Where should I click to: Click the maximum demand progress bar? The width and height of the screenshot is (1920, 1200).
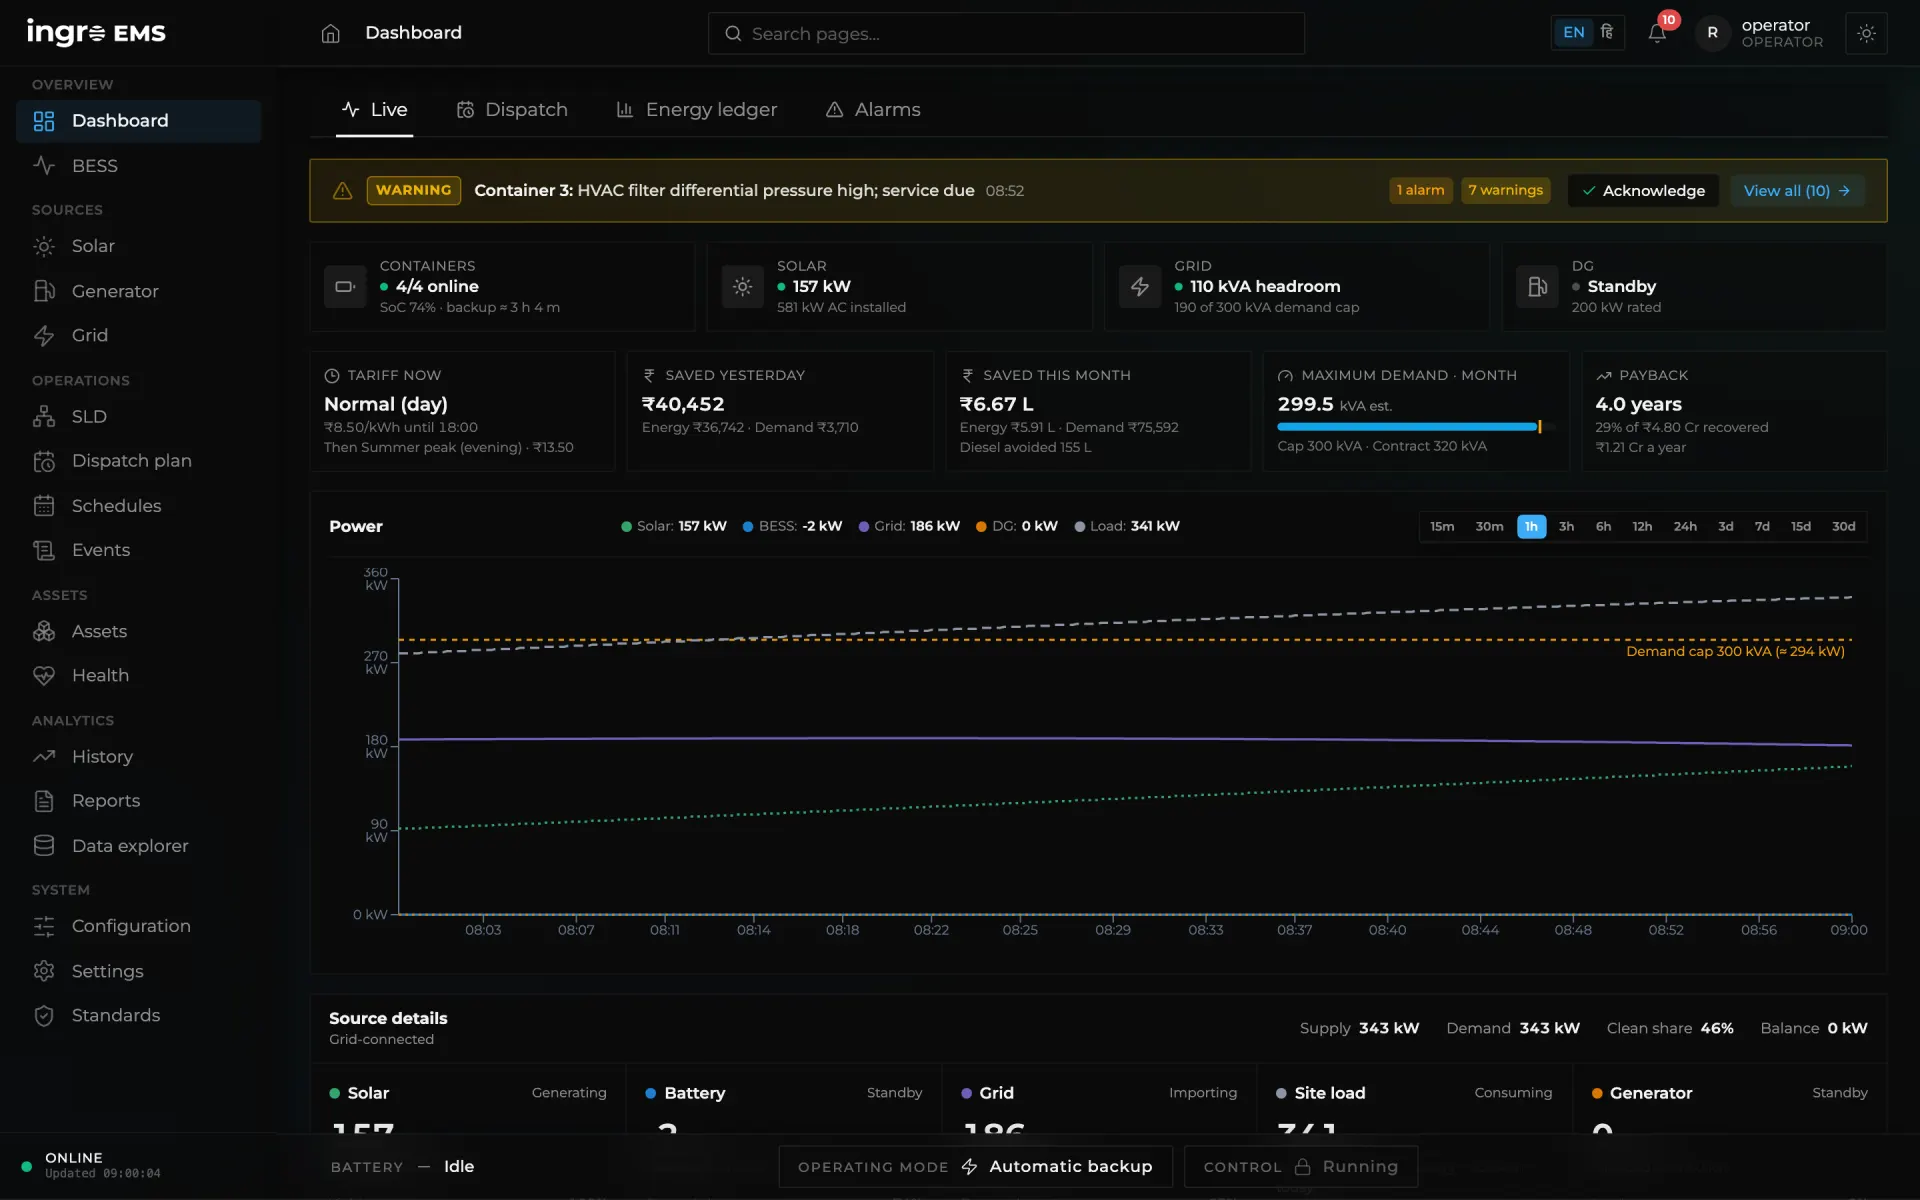click(x=1416, y=427)
